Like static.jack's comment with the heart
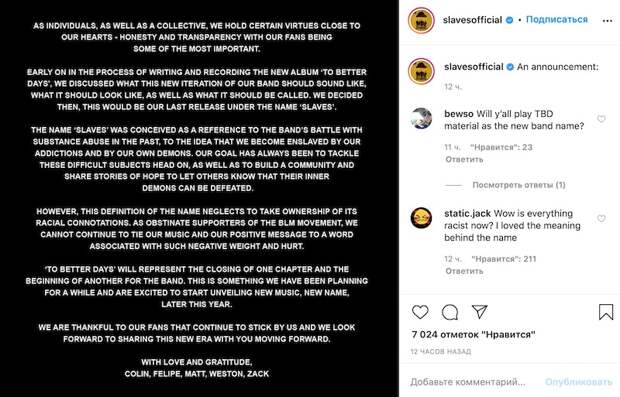The width and height of the screenshot is (620, 397). (x=601, y=218)
